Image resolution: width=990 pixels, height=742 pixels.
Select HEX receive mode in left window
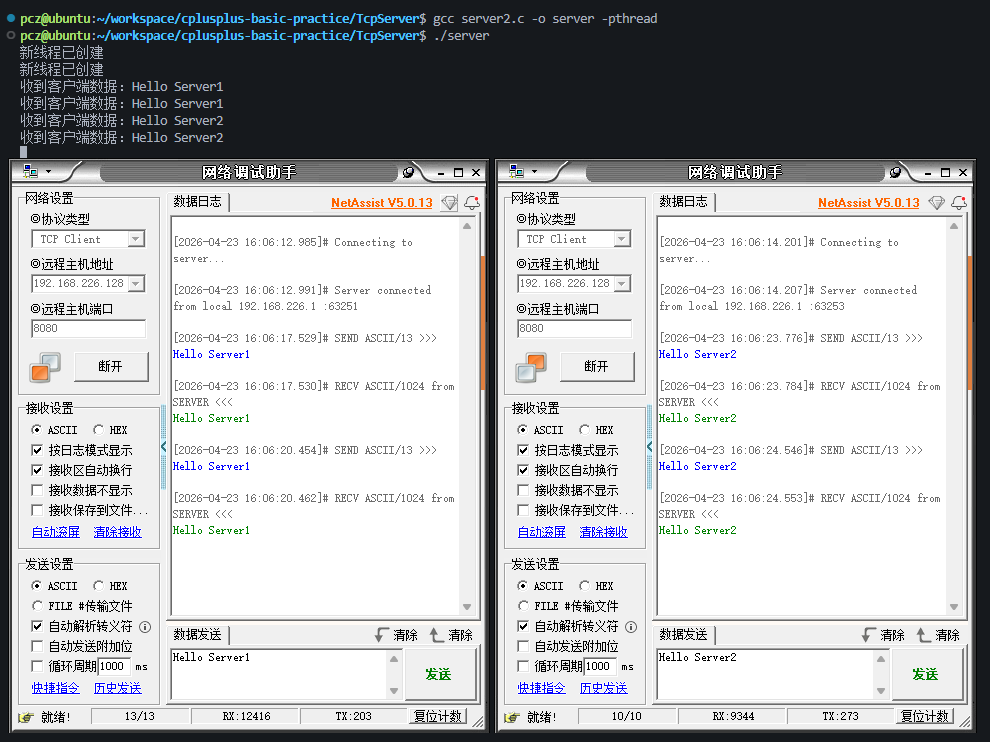[x=110, y=430]
